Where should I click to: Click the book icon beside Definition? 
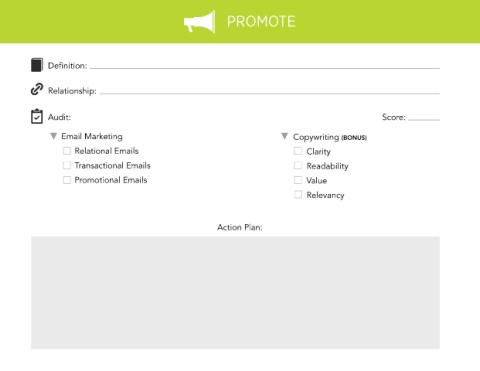pyautogui.click(x=37, y=65)
